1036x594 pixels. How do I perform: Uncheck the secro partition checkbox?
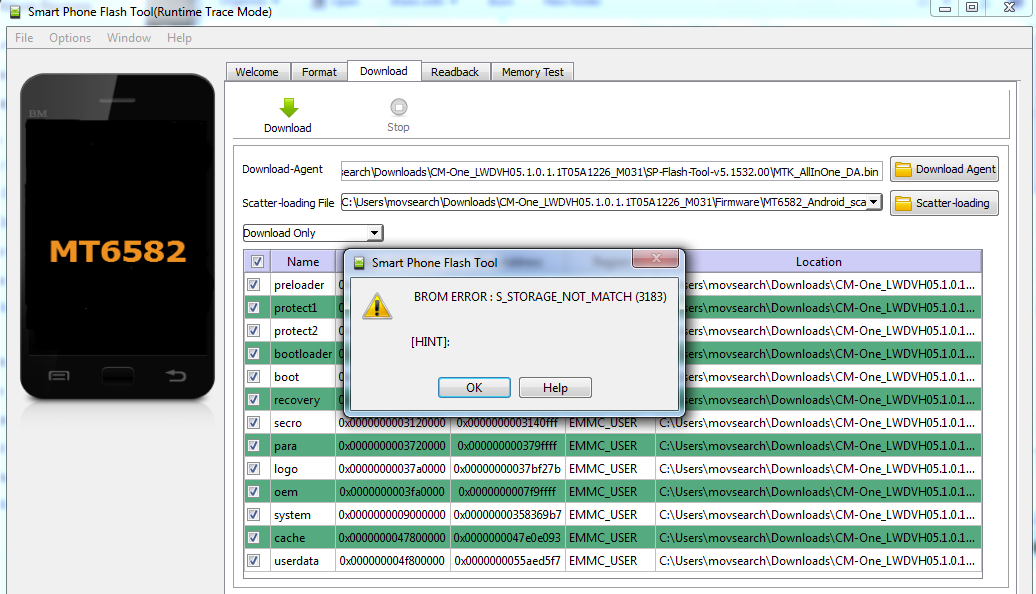tap(253, 423)
